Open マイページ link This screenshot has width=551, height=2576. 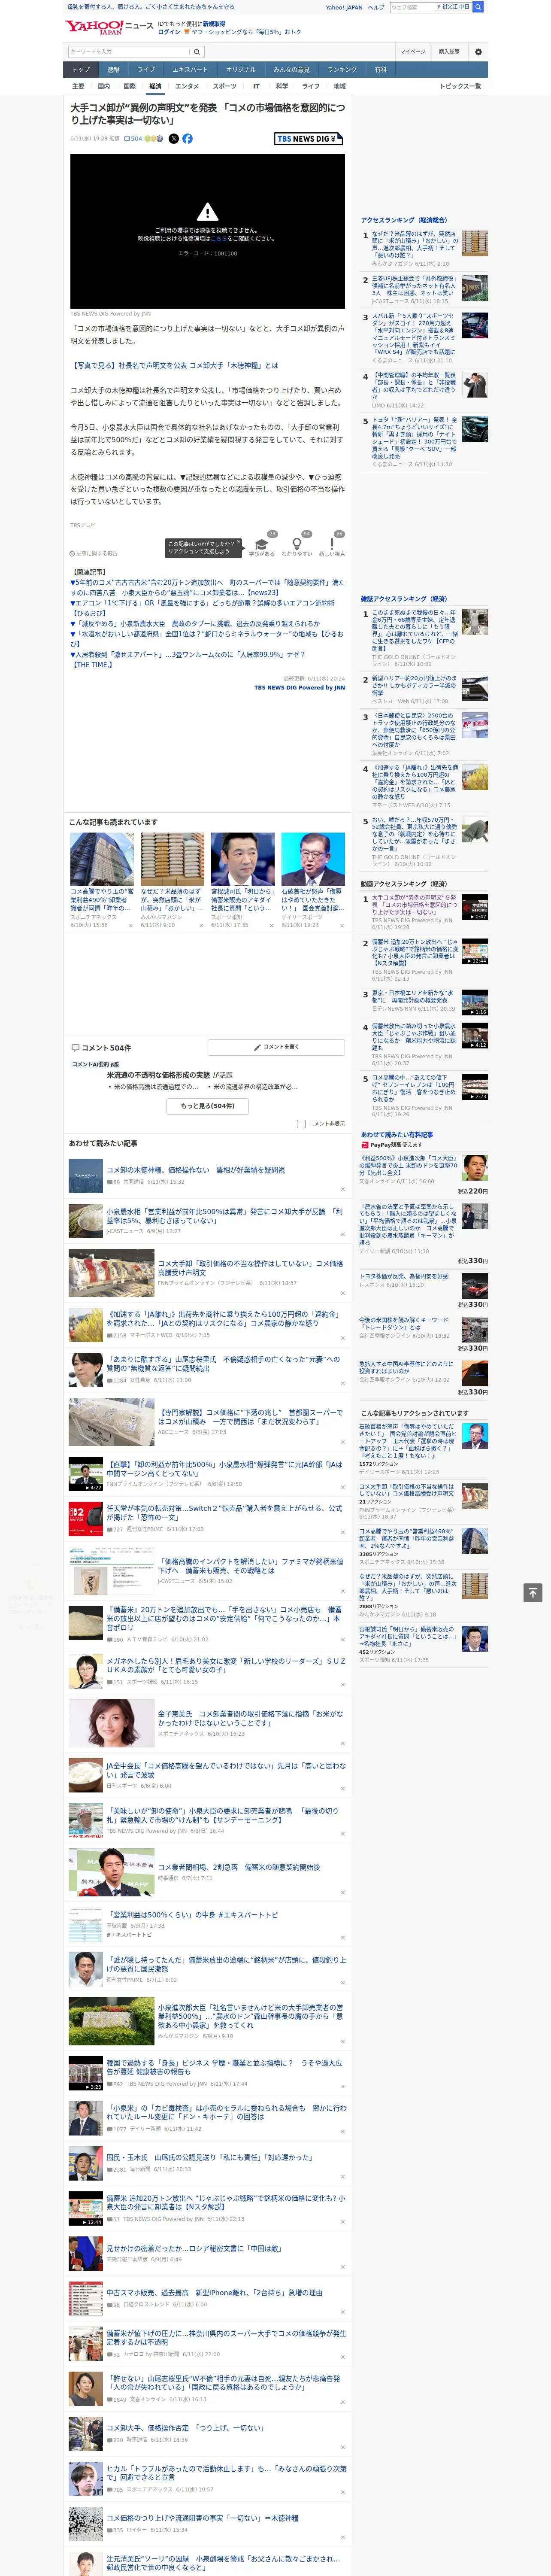click(x=412, y=51)
